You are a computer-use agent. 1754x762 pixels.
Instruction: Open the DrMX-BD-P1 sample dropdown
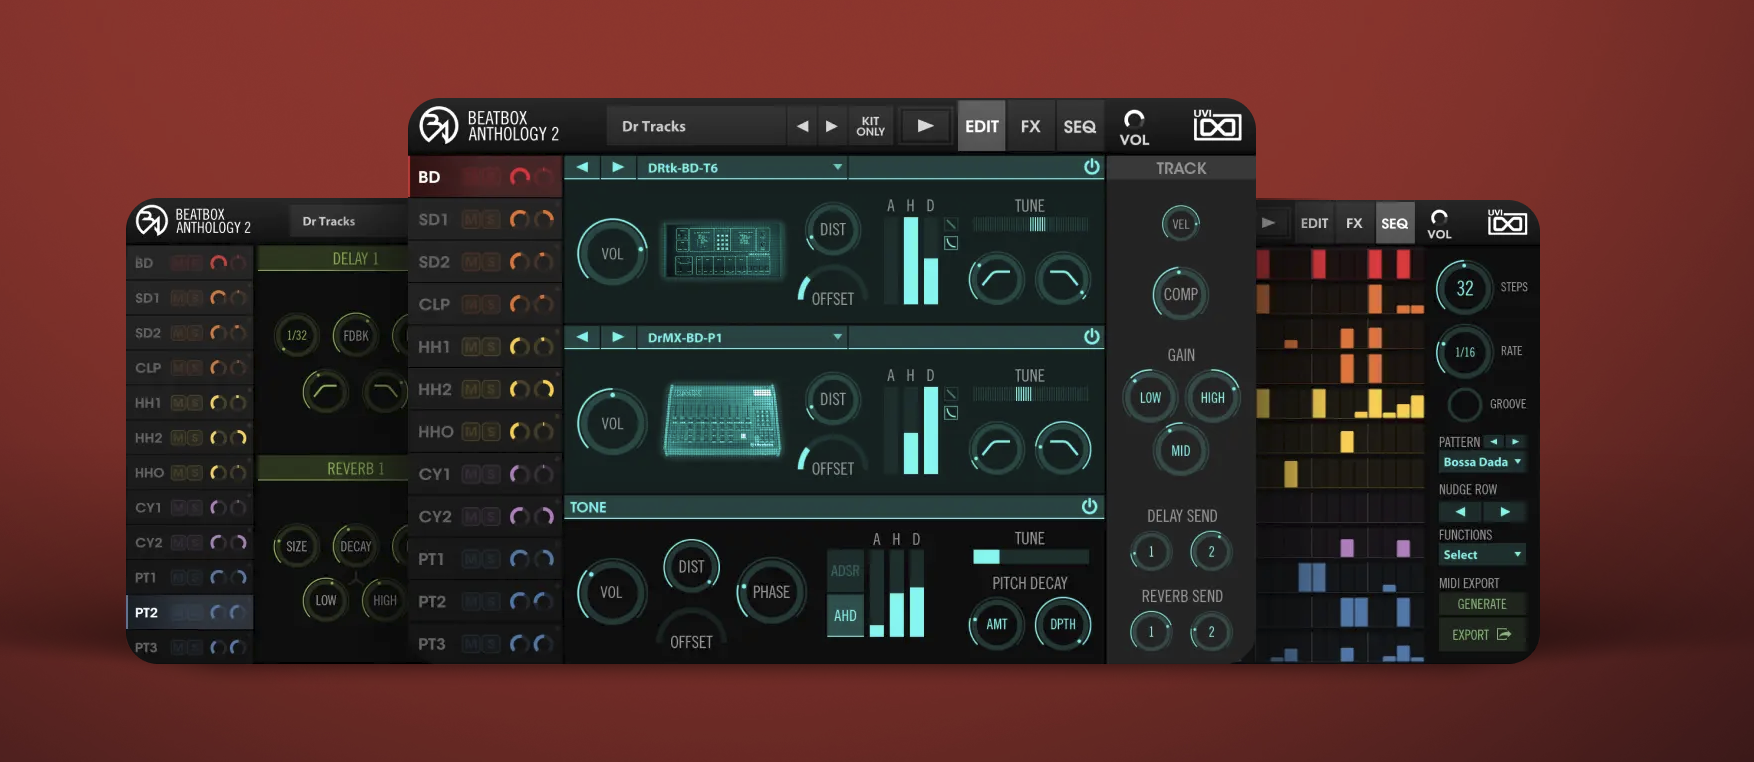pos(743,337)
